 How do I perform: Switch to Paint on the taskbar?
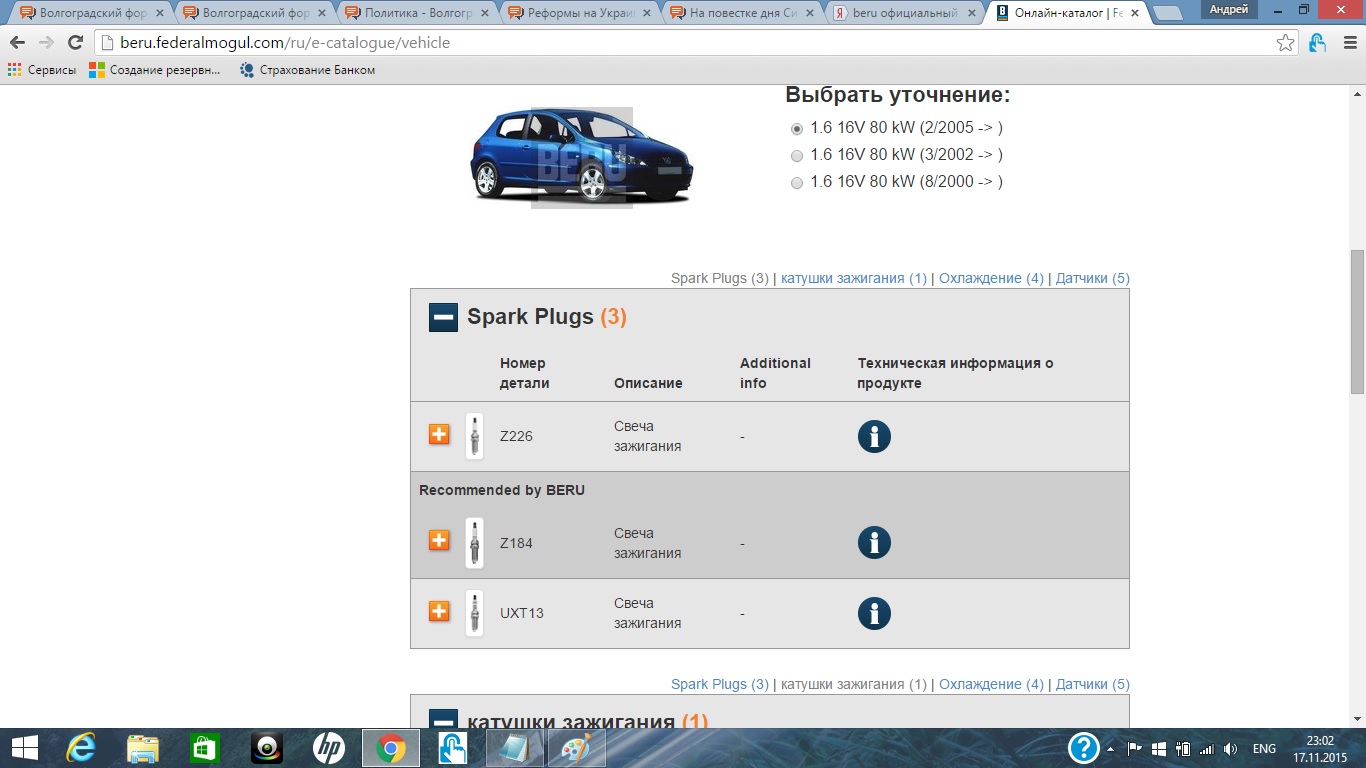click(577, 748)
